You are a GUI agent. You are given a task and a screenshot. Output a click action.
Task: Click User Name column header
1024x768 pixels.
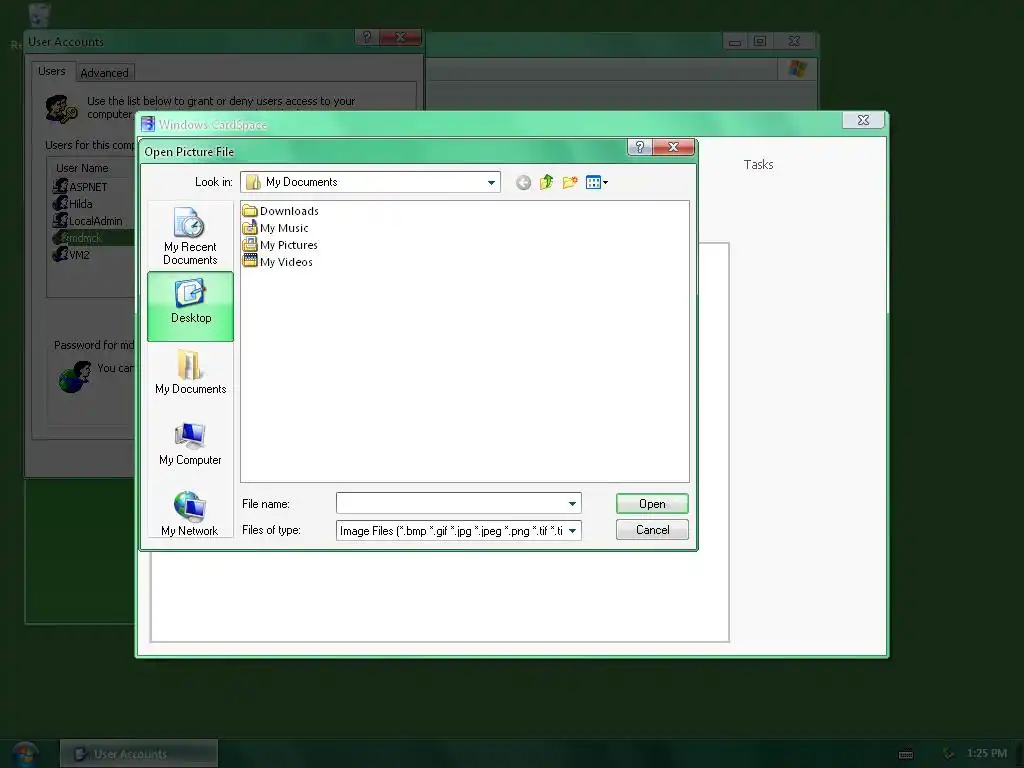(x=82, y=168)
